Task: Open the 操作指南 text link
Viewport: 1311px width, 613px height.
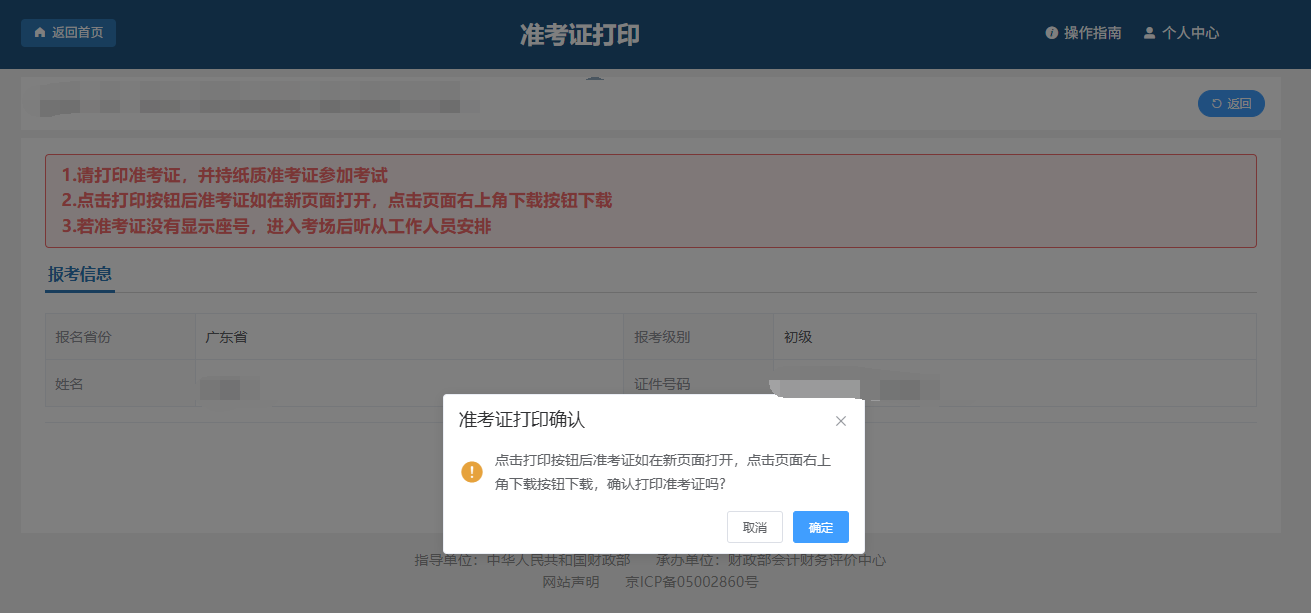Action: (x=1093, y=33)
